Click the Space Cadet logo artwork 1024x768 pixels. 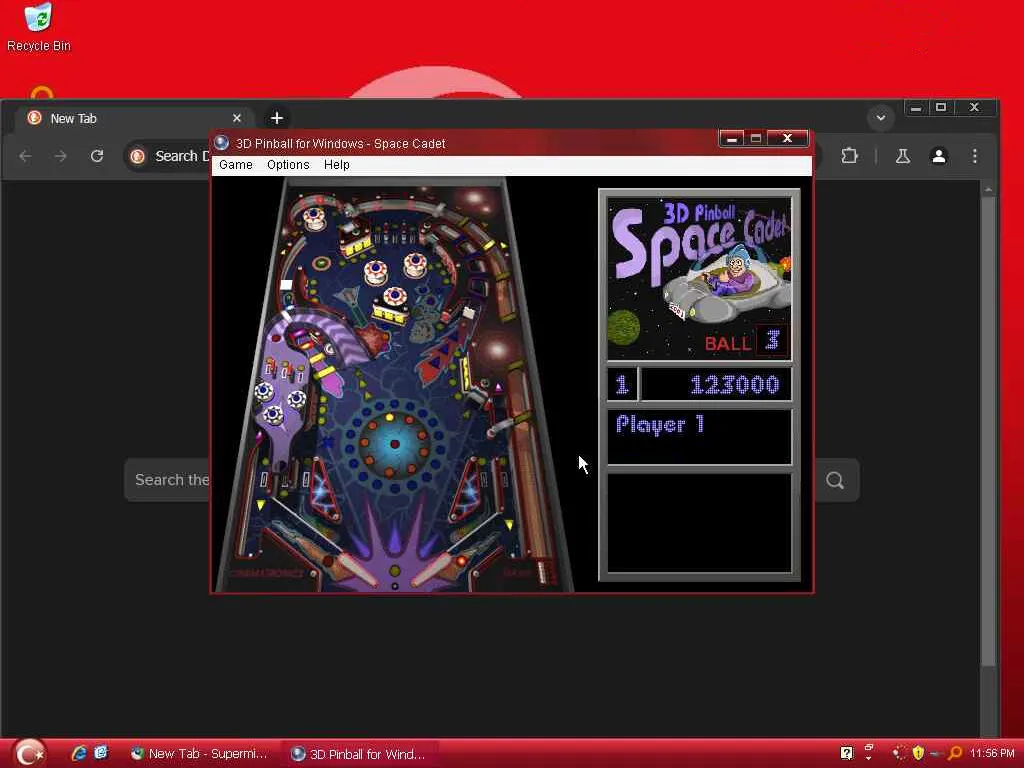pos(699,280)
